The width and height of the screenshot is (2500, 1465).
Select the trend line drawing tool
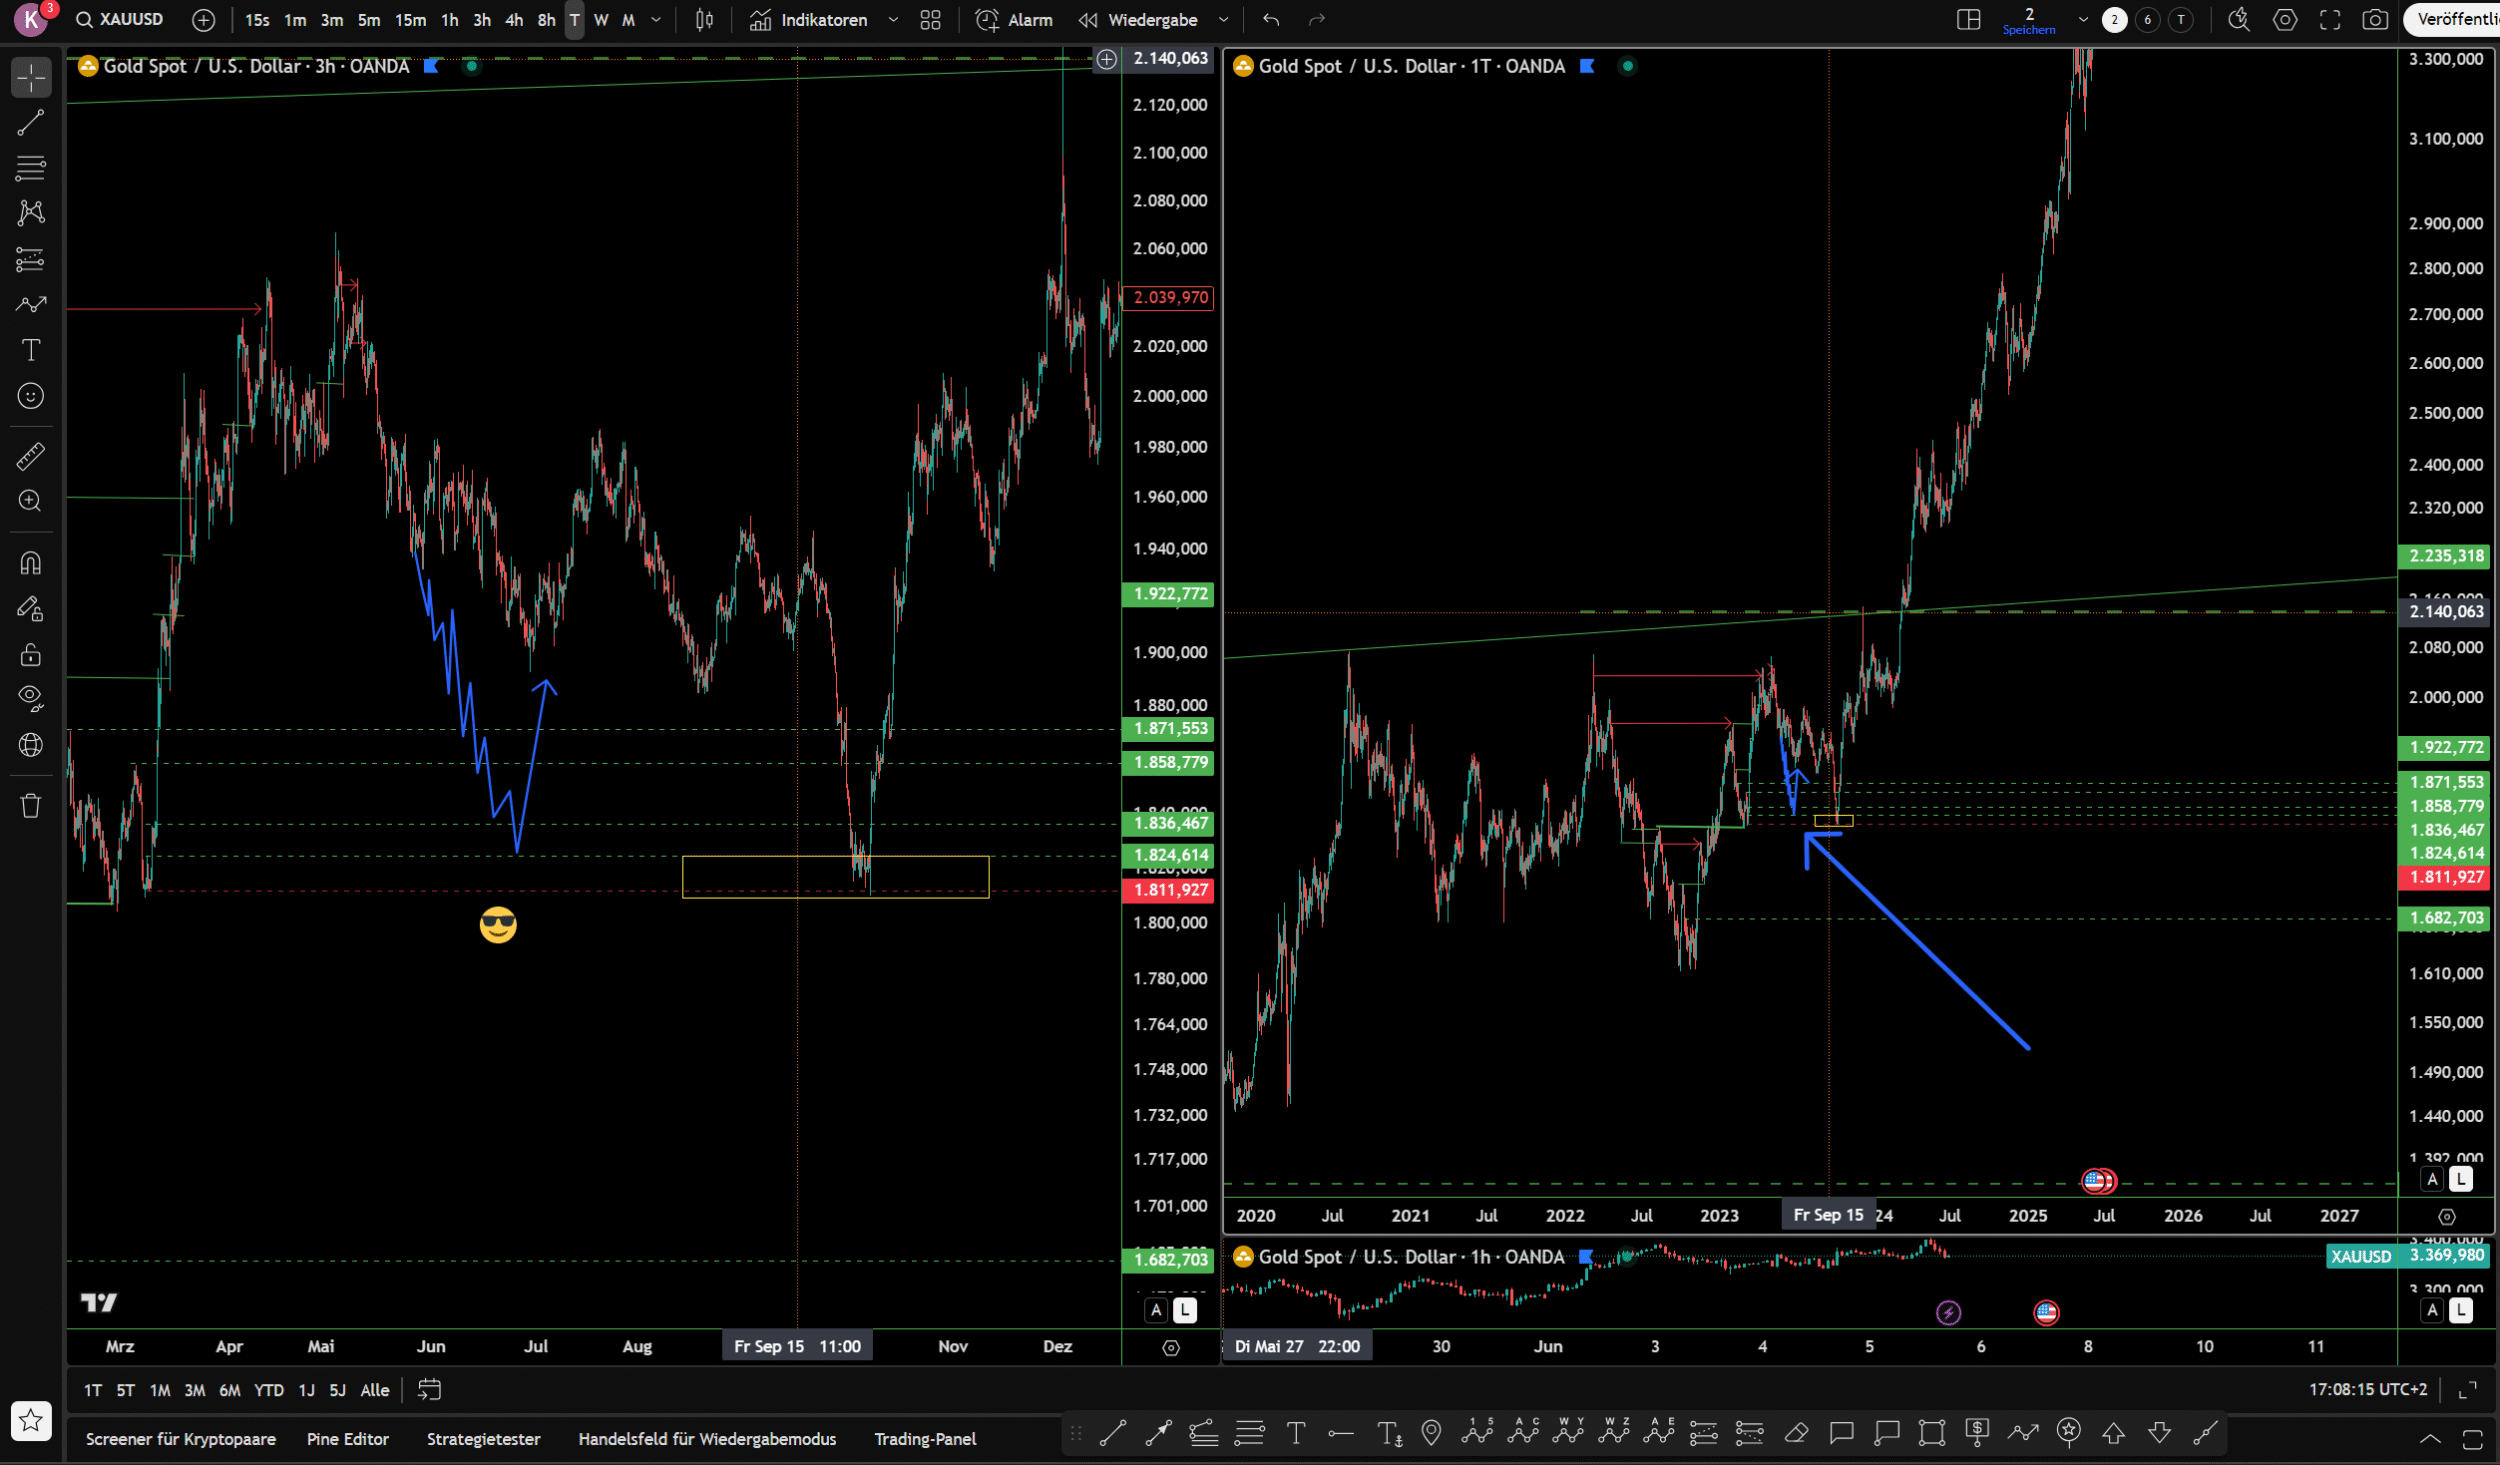pos(30,123)
